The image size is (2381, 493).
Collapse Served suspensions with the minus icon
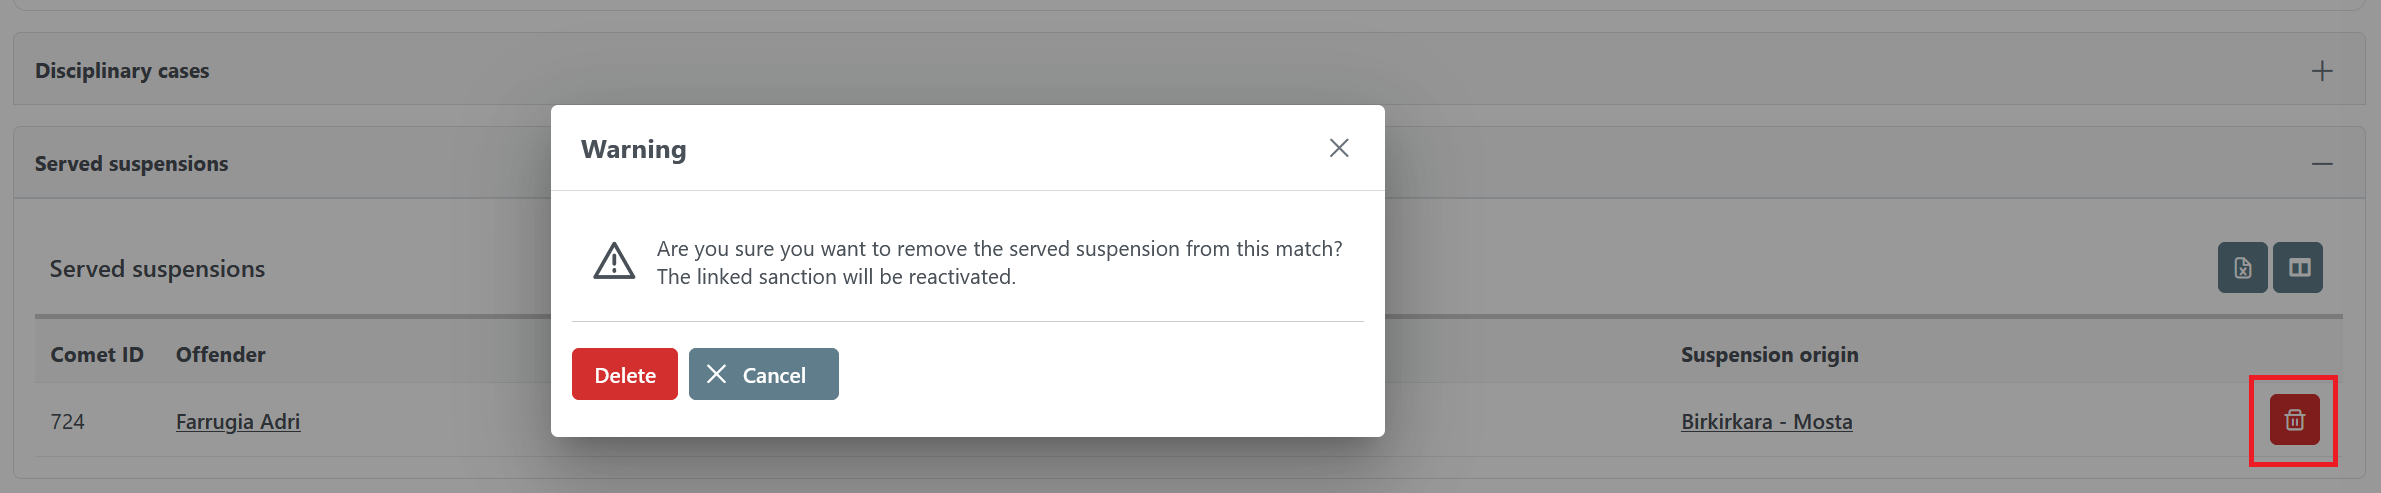(2322, 164)
